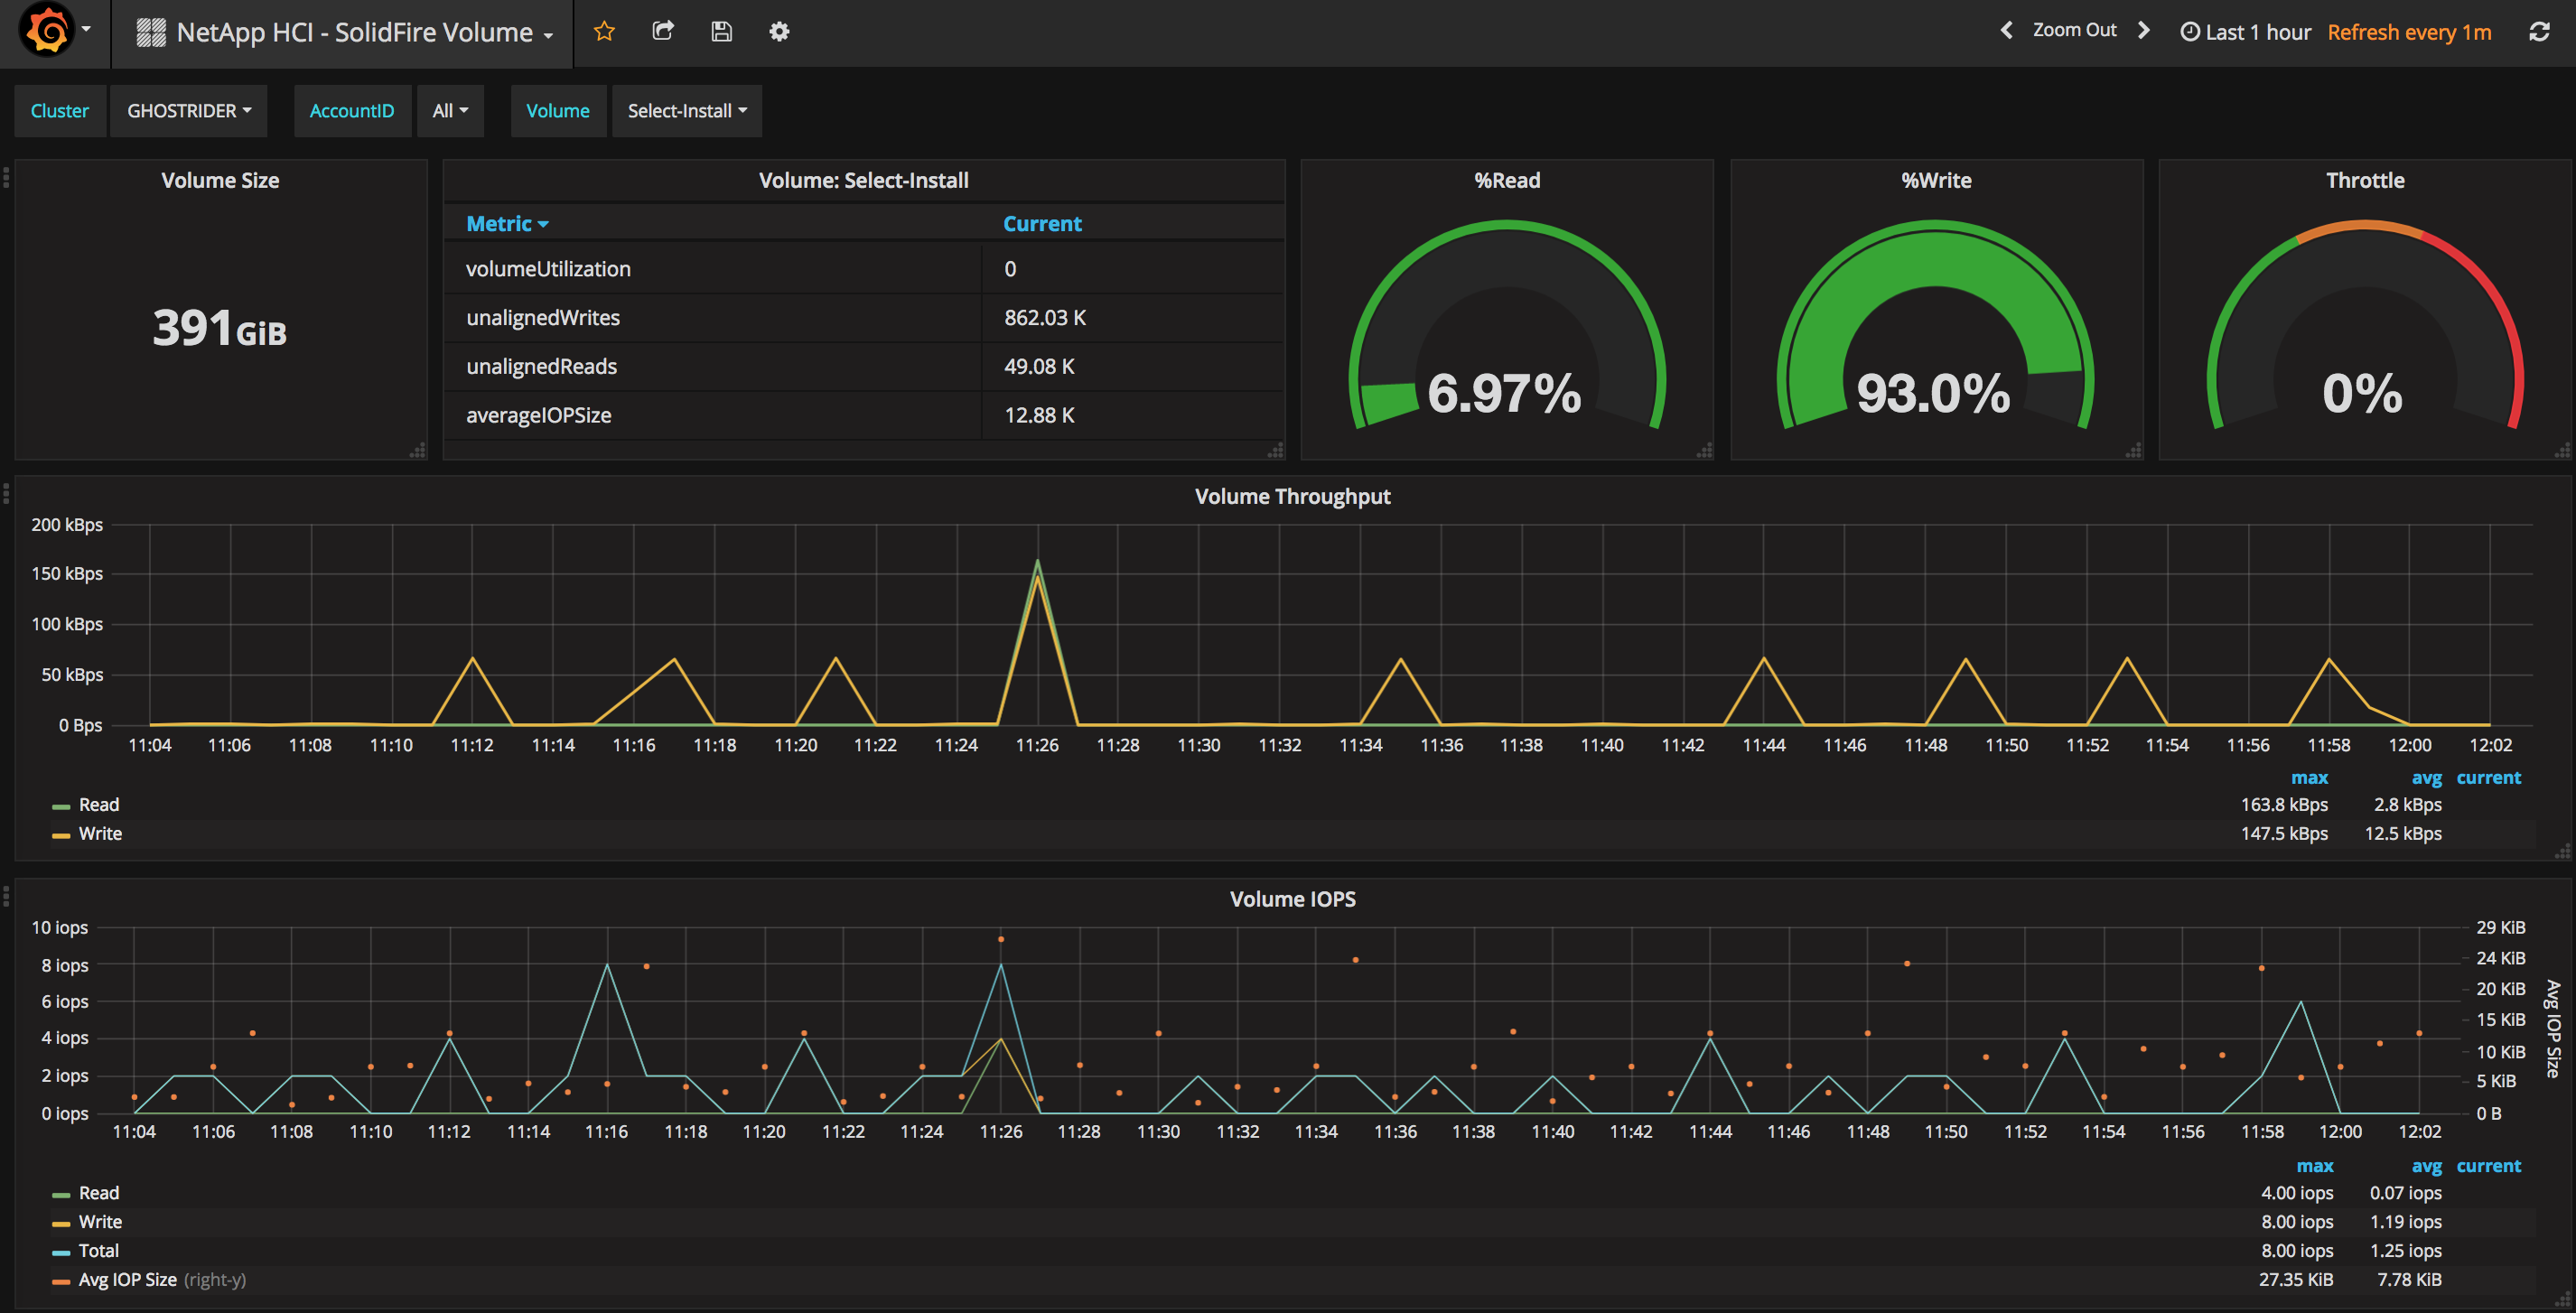This screenshot has height=1313, width=2576.
Task: Shift time range backward with left arrow
Action: (2006, 30)
